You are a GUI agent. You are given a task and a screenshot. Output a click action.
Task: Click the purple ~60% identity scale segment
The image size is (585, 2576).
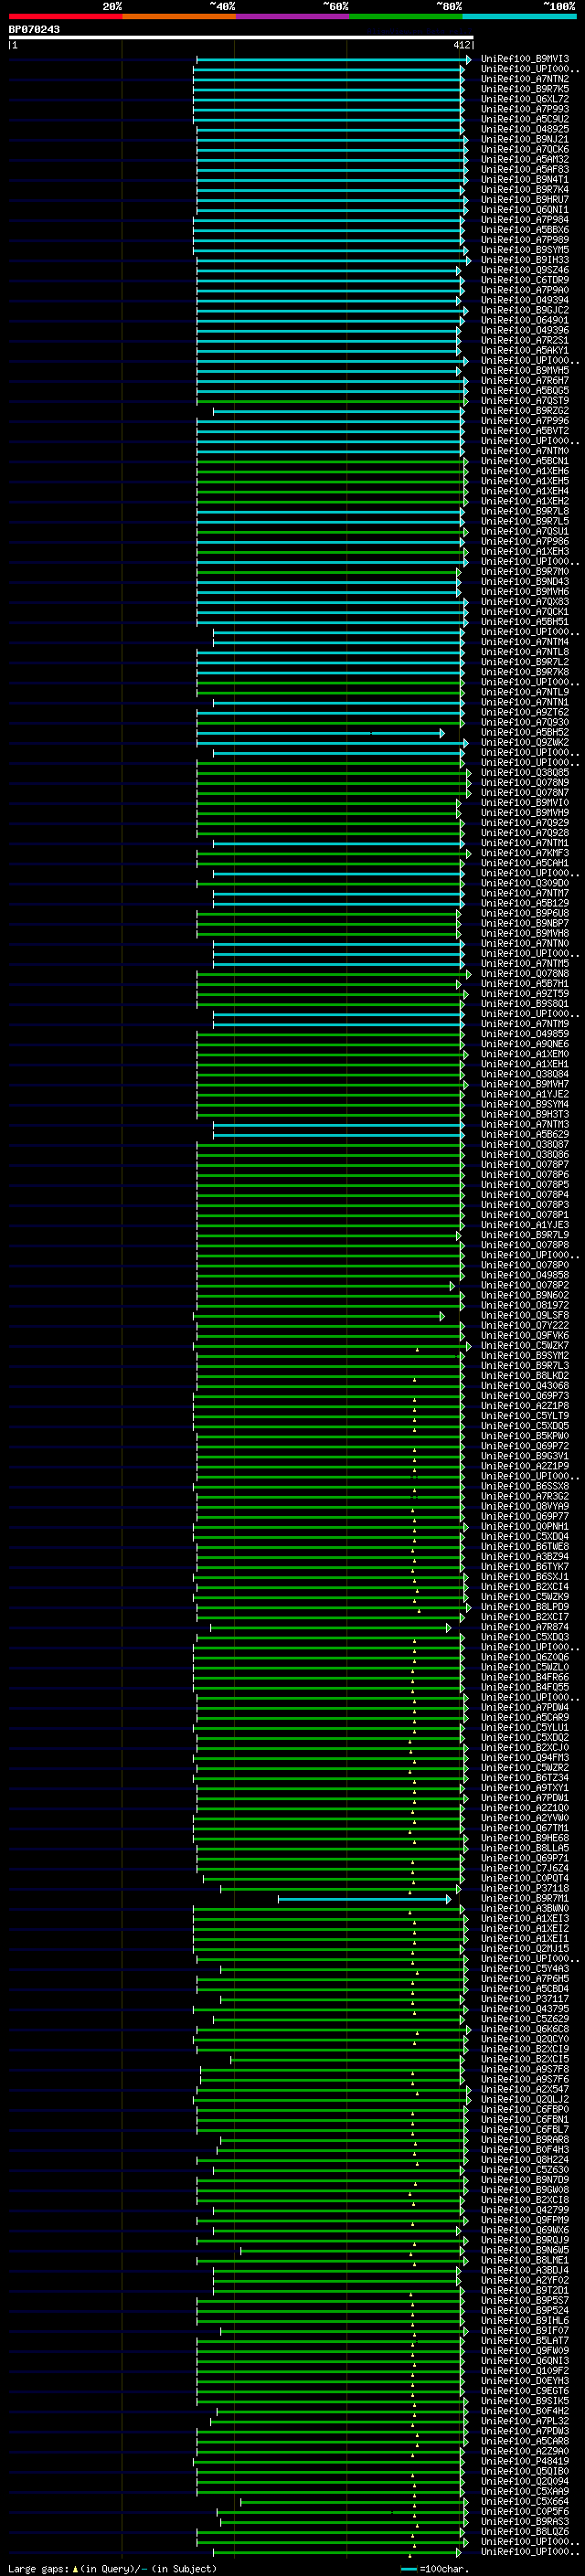click(292, 17)
